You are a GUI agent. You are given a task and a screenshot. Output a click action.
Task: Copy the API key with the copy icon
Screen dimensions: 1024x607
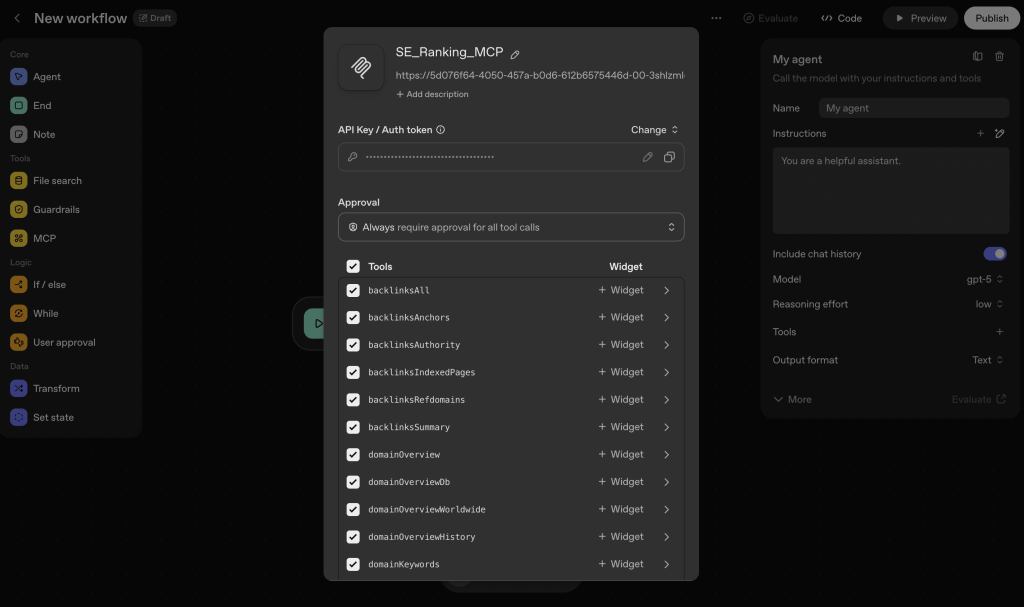tap(669, 157)
